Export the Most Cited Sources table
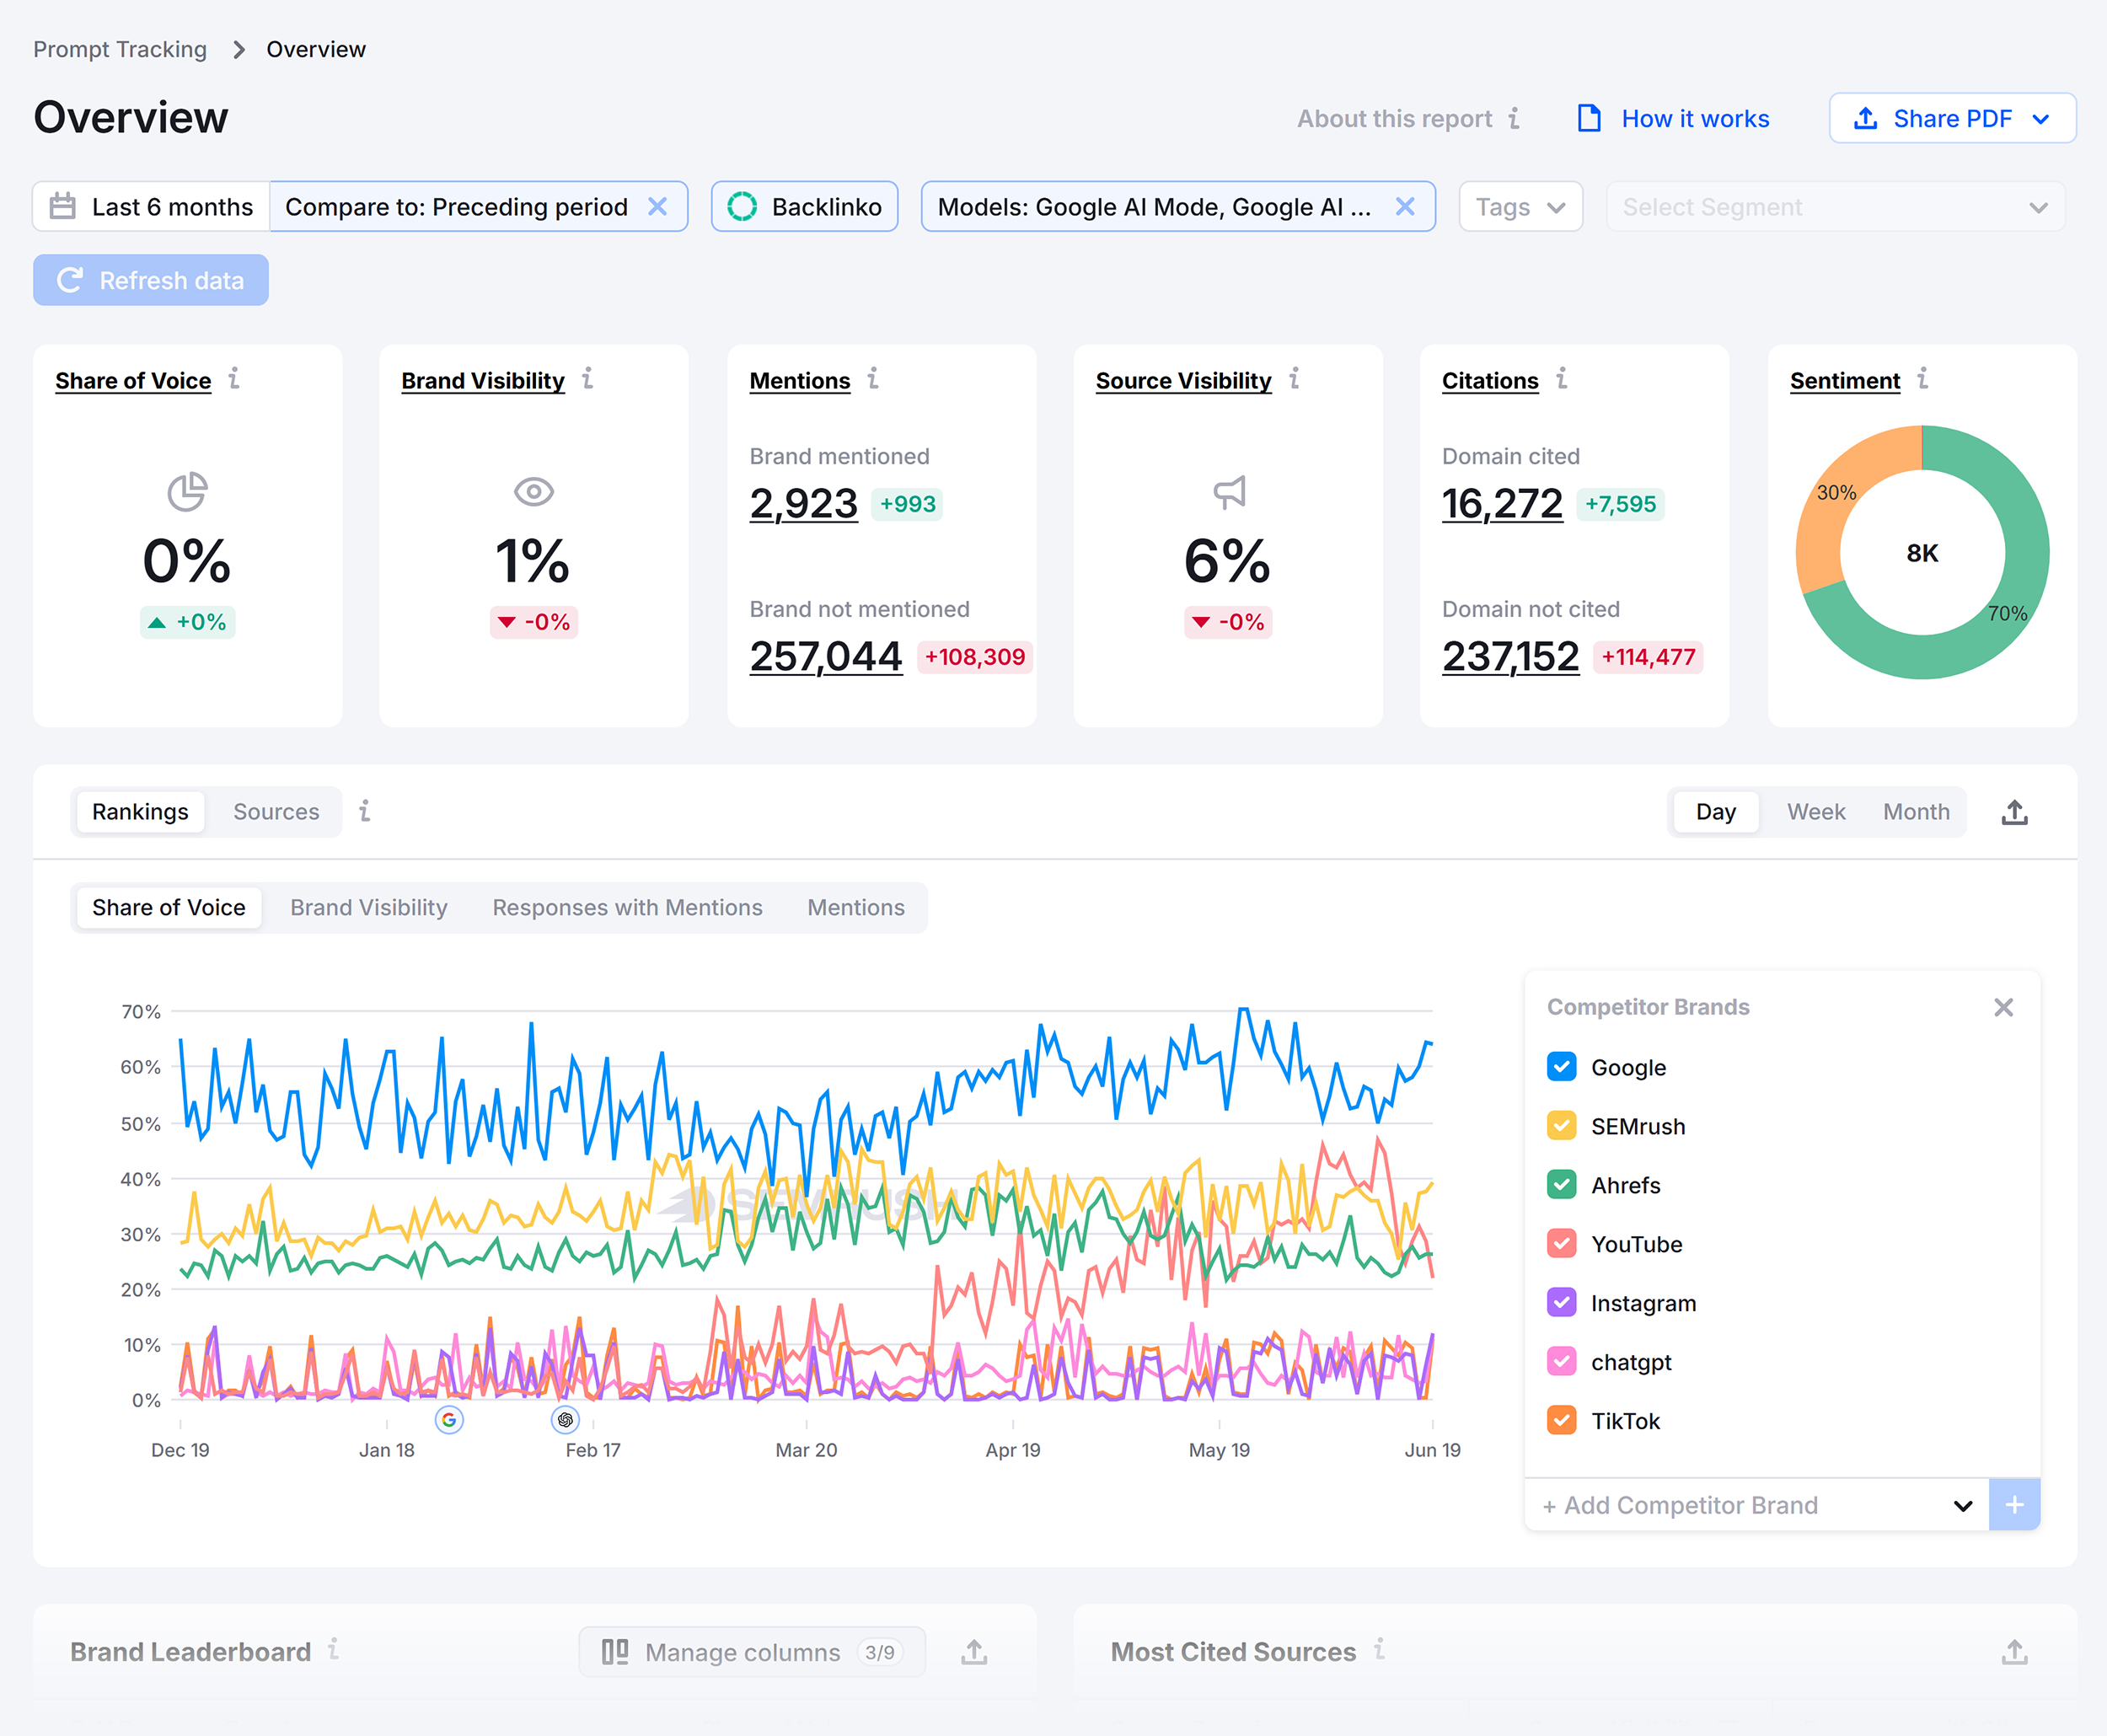Viewport: 2107px width, 1736px height. [2014, 1652]
